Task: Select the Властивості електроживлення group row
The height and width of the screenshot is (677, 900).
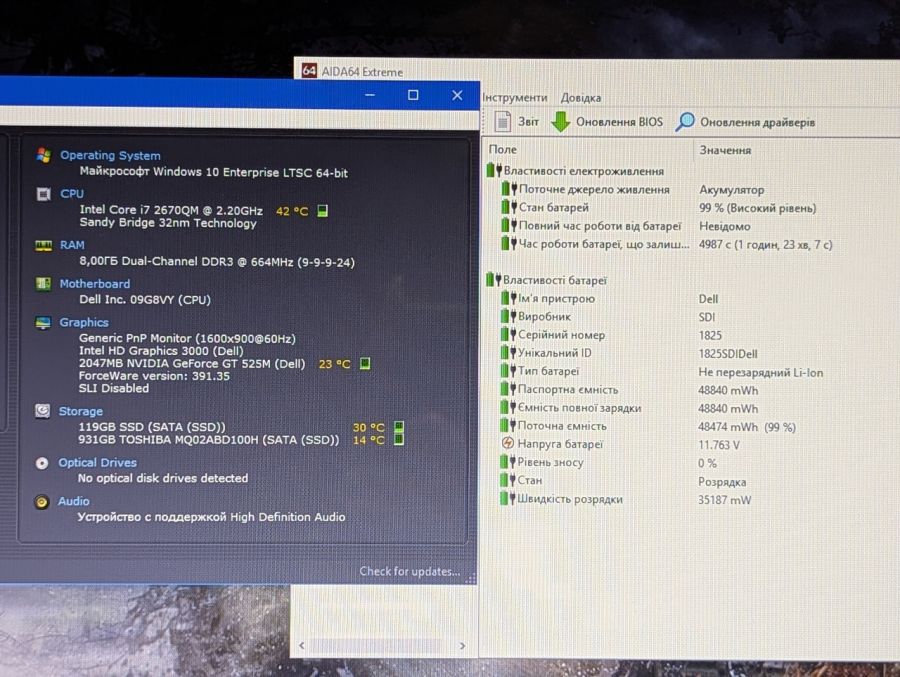Action: tap(575, 171)
